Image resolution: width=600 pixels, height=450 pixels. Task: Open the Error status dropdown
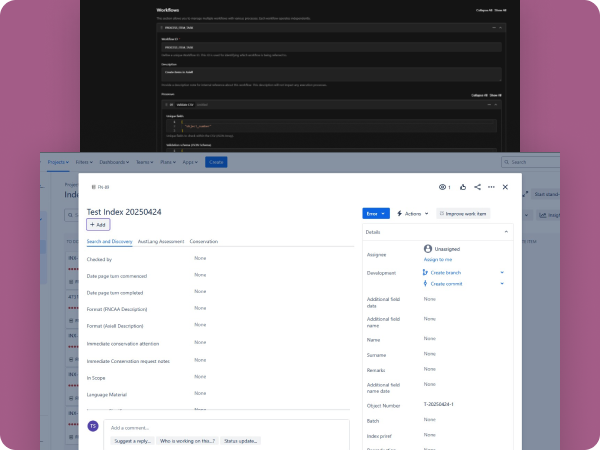click(375, 213)
